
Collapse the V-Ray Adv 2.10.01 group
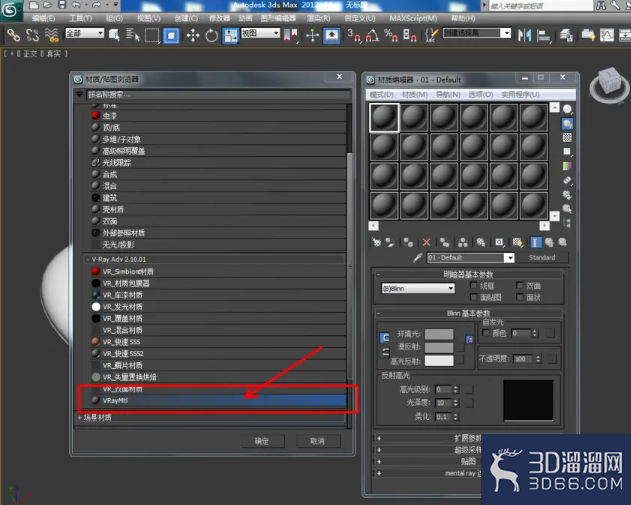[87, 259]
